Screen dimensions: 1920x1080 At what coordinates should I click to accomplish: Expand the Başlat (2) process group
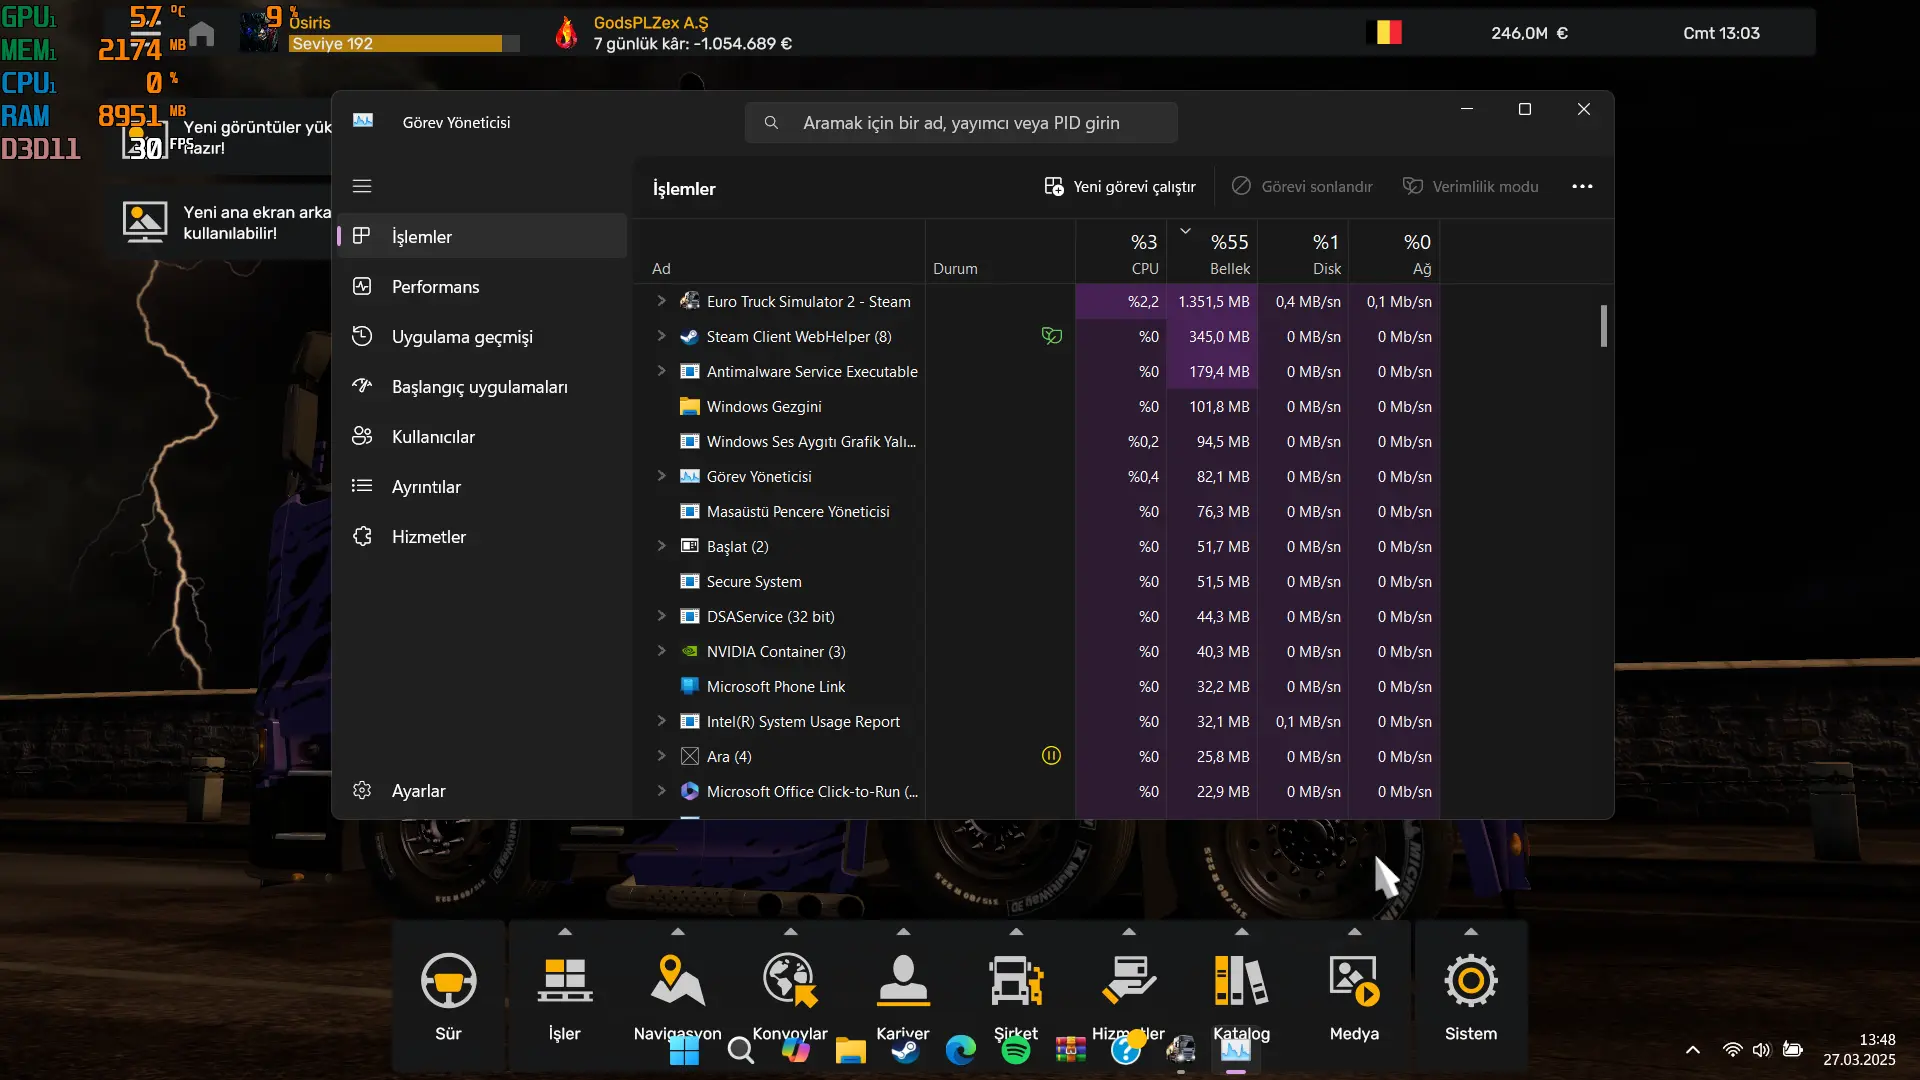(661, 546)
